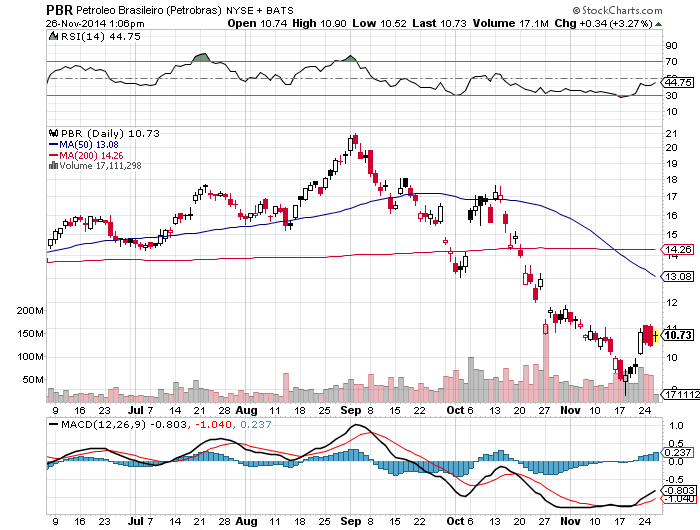Click the RSI(14) 44.75 indicator label
Screen dimensions: 700x530
point(100,37)
